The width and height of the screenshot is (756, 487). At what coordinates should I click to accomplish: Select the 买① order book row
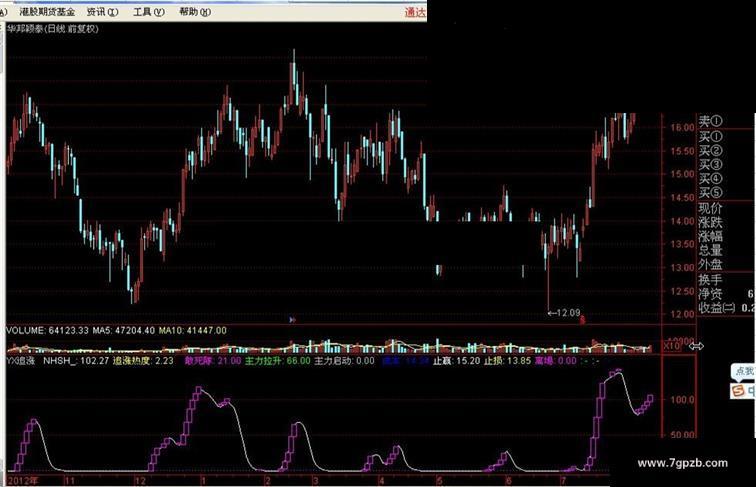(x=711, y=136)
